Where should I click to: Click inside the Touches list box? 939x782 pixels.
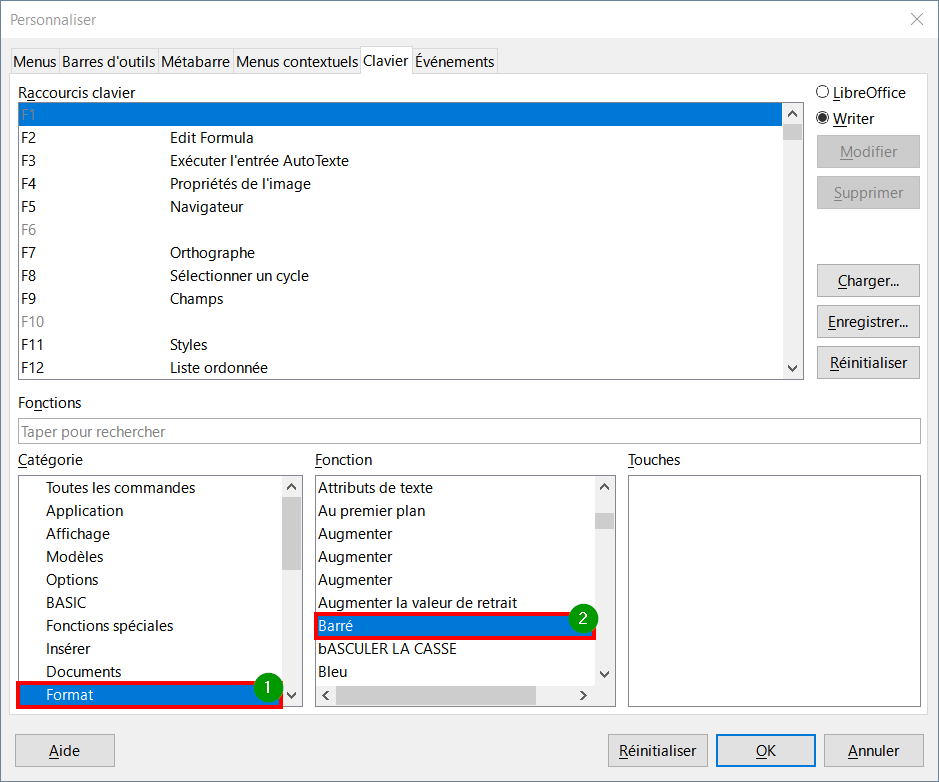(x=774, y=591)
